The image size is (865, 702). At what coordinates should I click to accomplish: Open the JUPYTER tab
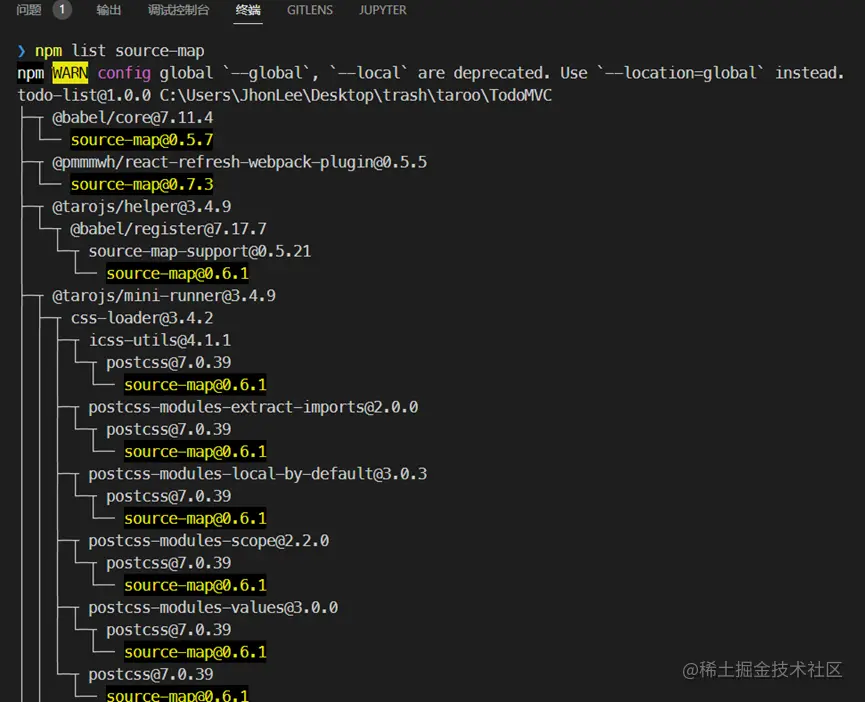pyautogui.click(x=382, y=10)
